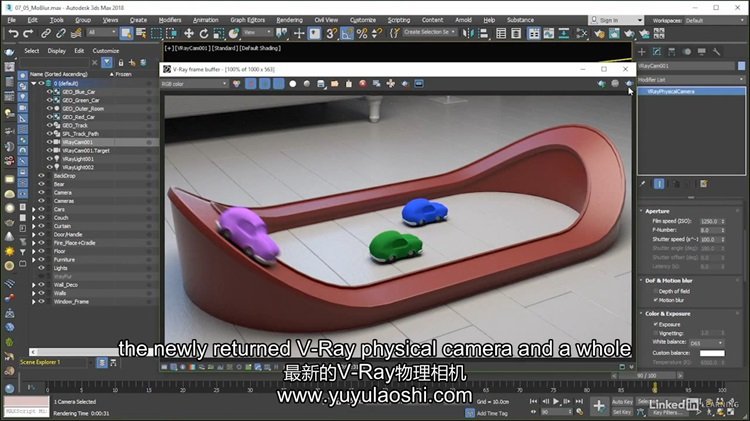Click the lock selection icon in Scene Explorer
This screenshot has width=750, height=421.
[121, 63]
